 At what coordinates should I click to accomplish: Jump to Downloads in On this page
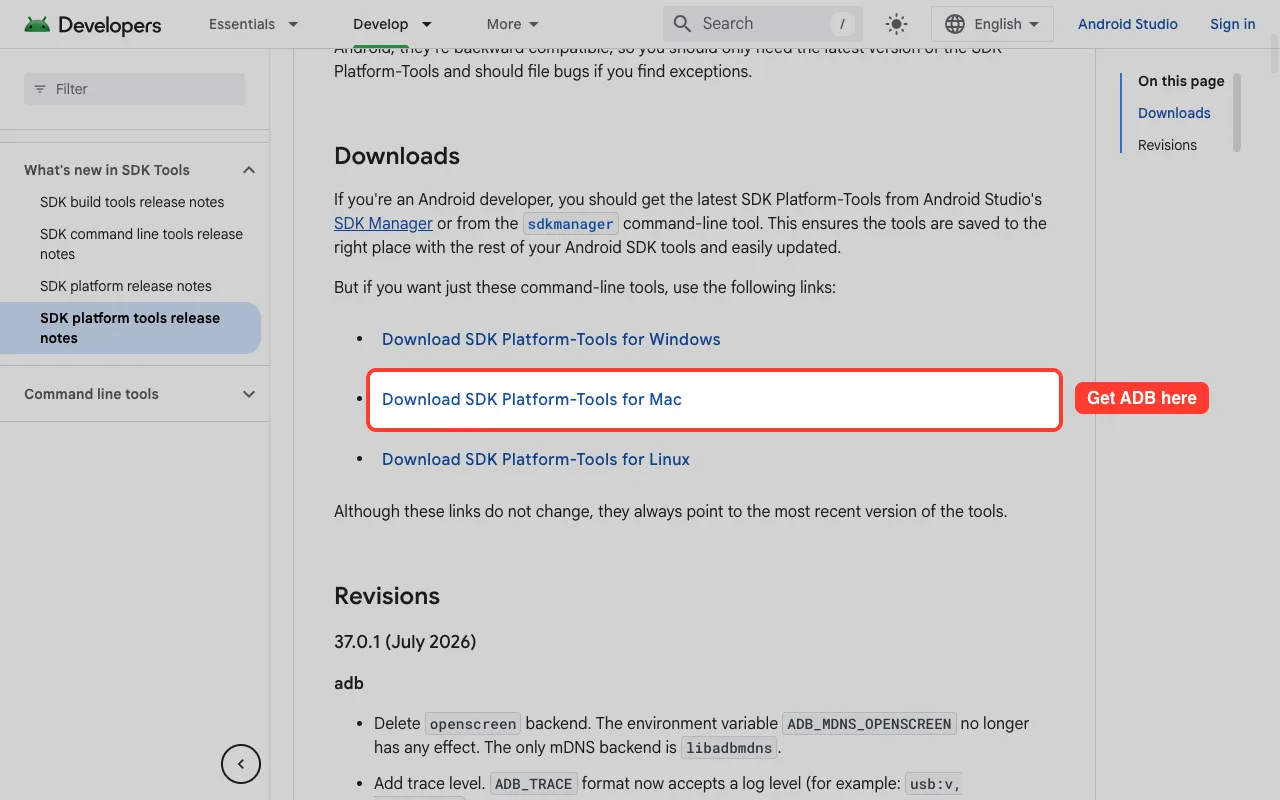coord(1174,113)
